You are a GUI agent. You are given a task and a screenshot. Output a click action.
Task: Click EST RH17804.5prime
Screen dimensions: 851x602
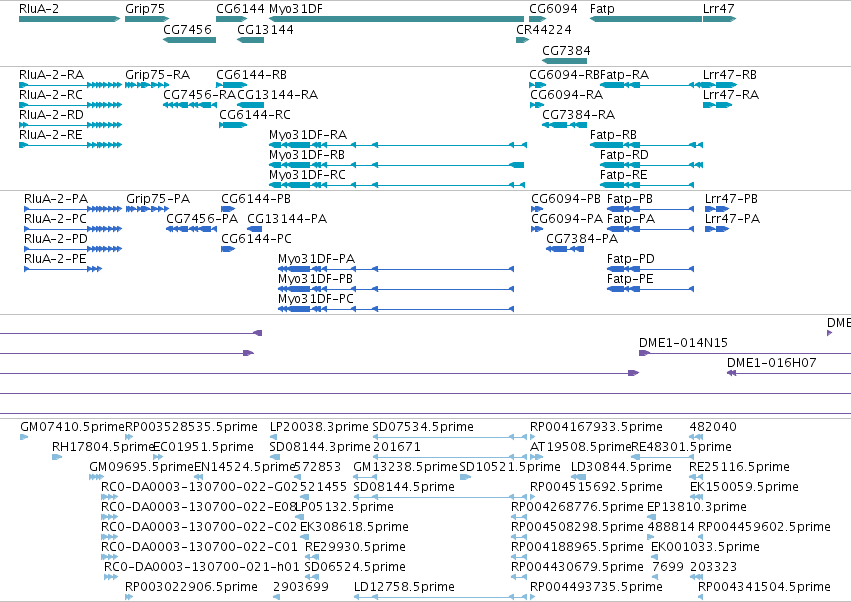point(57,457)
